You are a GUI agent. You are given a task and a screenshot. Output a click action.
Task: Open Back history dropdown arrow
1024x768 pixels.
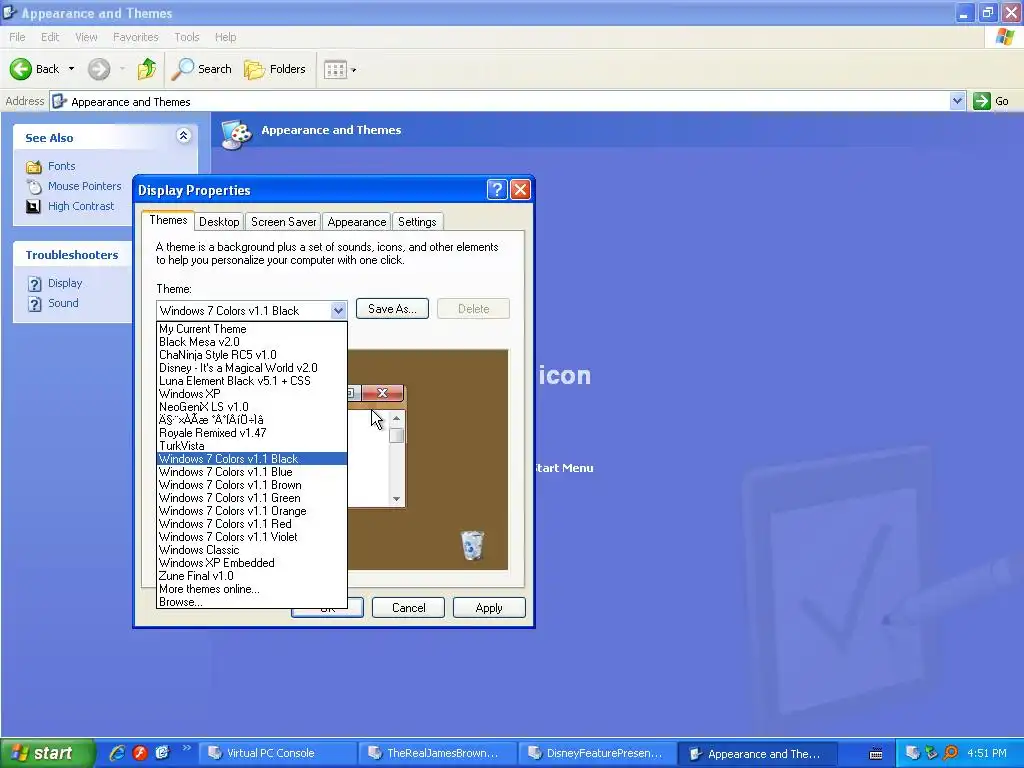71,69
